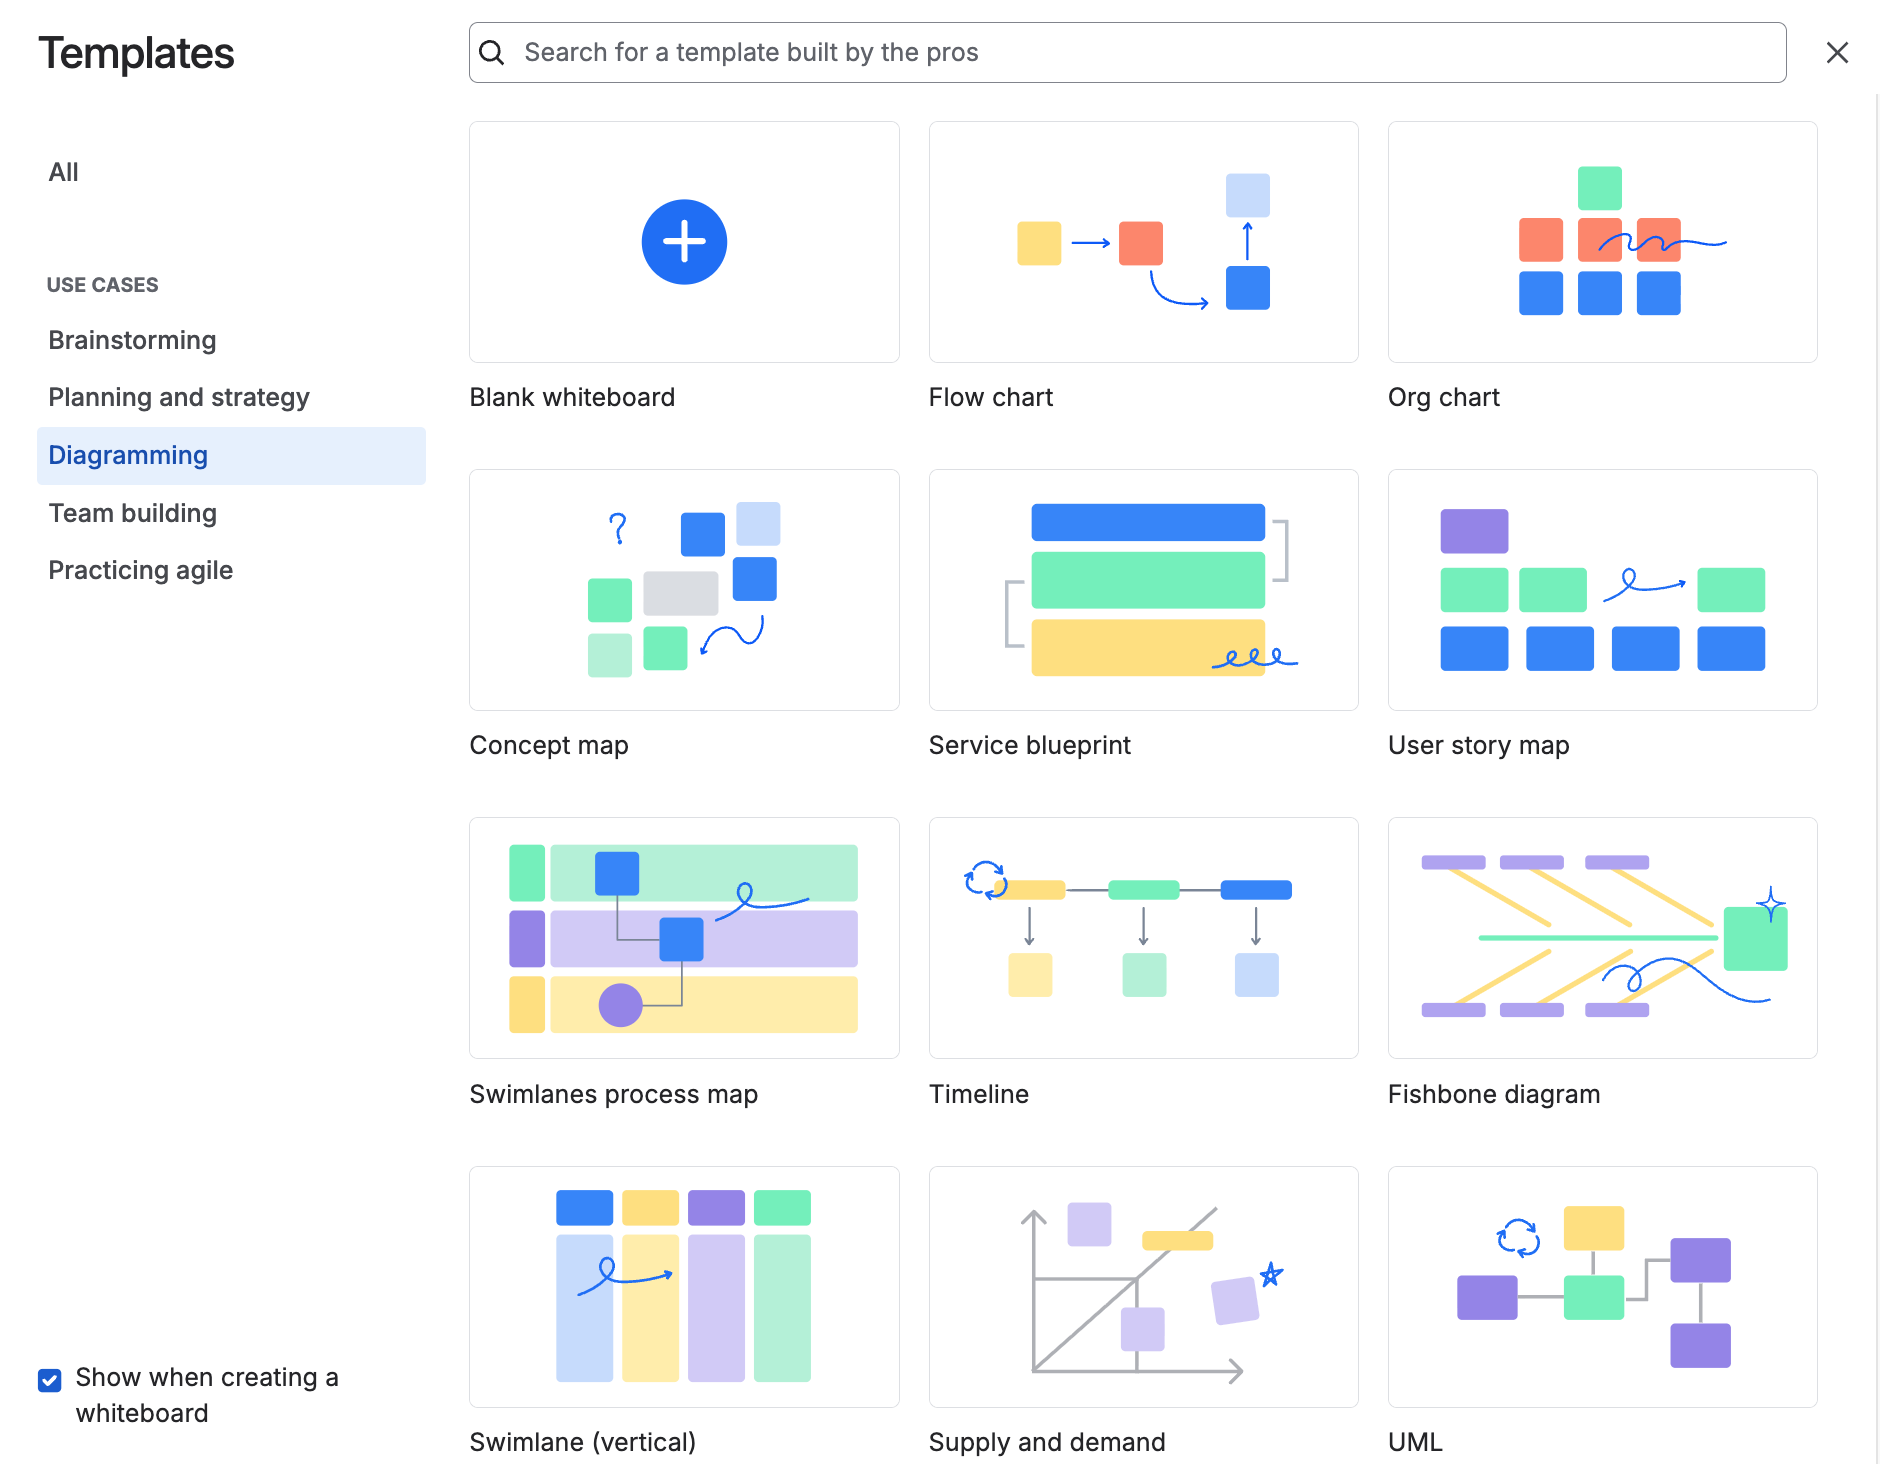Select the Swimlane (vertical) template
Screen dimensions: 1880x1464
(684, 1286)
